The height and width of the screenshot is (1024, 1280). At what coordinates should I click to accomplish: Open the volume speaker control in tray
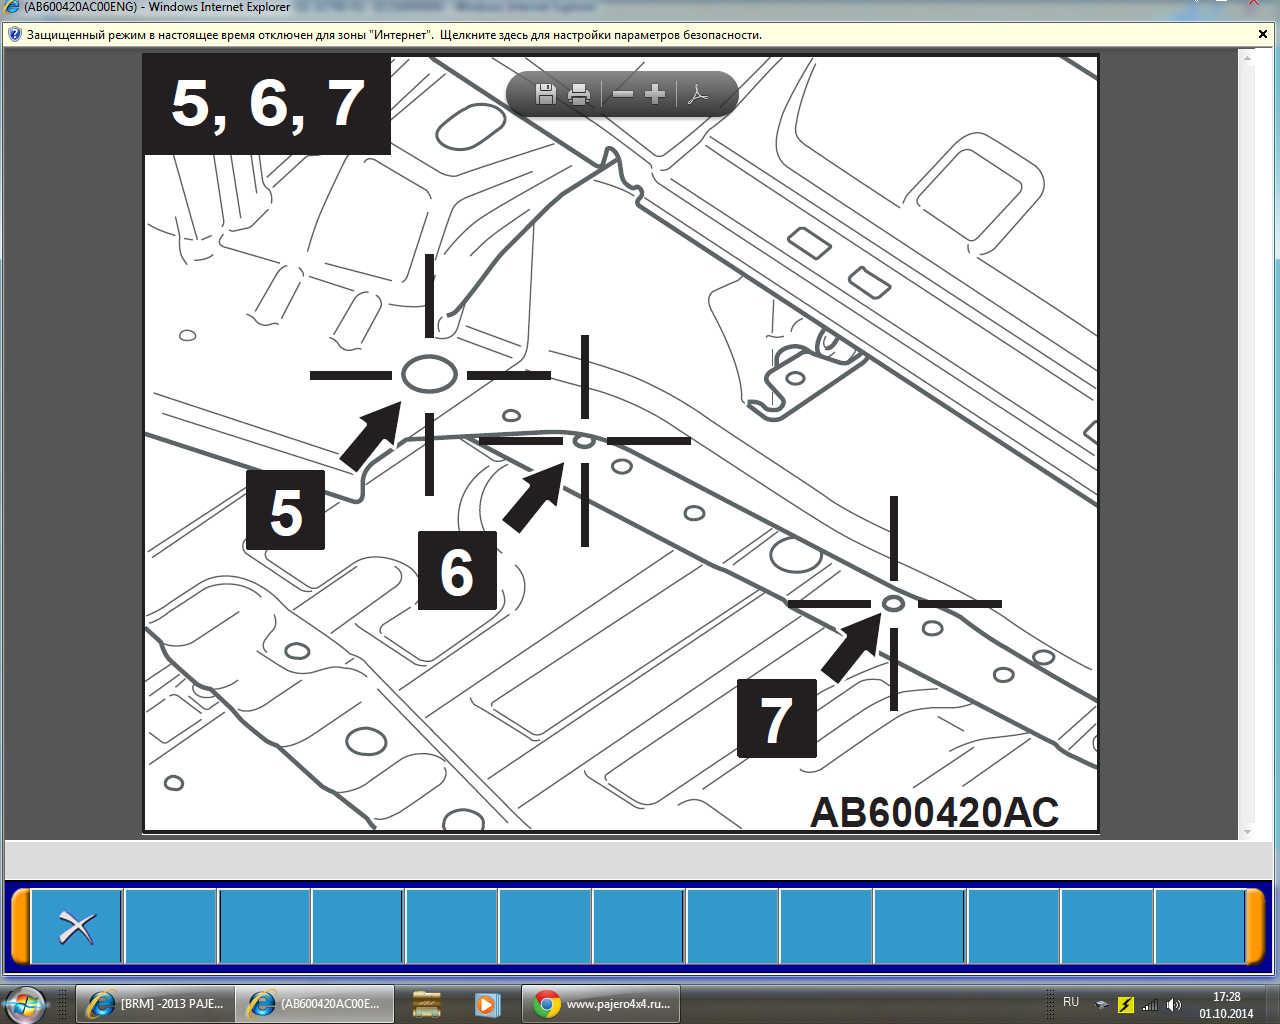point(1174,1005)
